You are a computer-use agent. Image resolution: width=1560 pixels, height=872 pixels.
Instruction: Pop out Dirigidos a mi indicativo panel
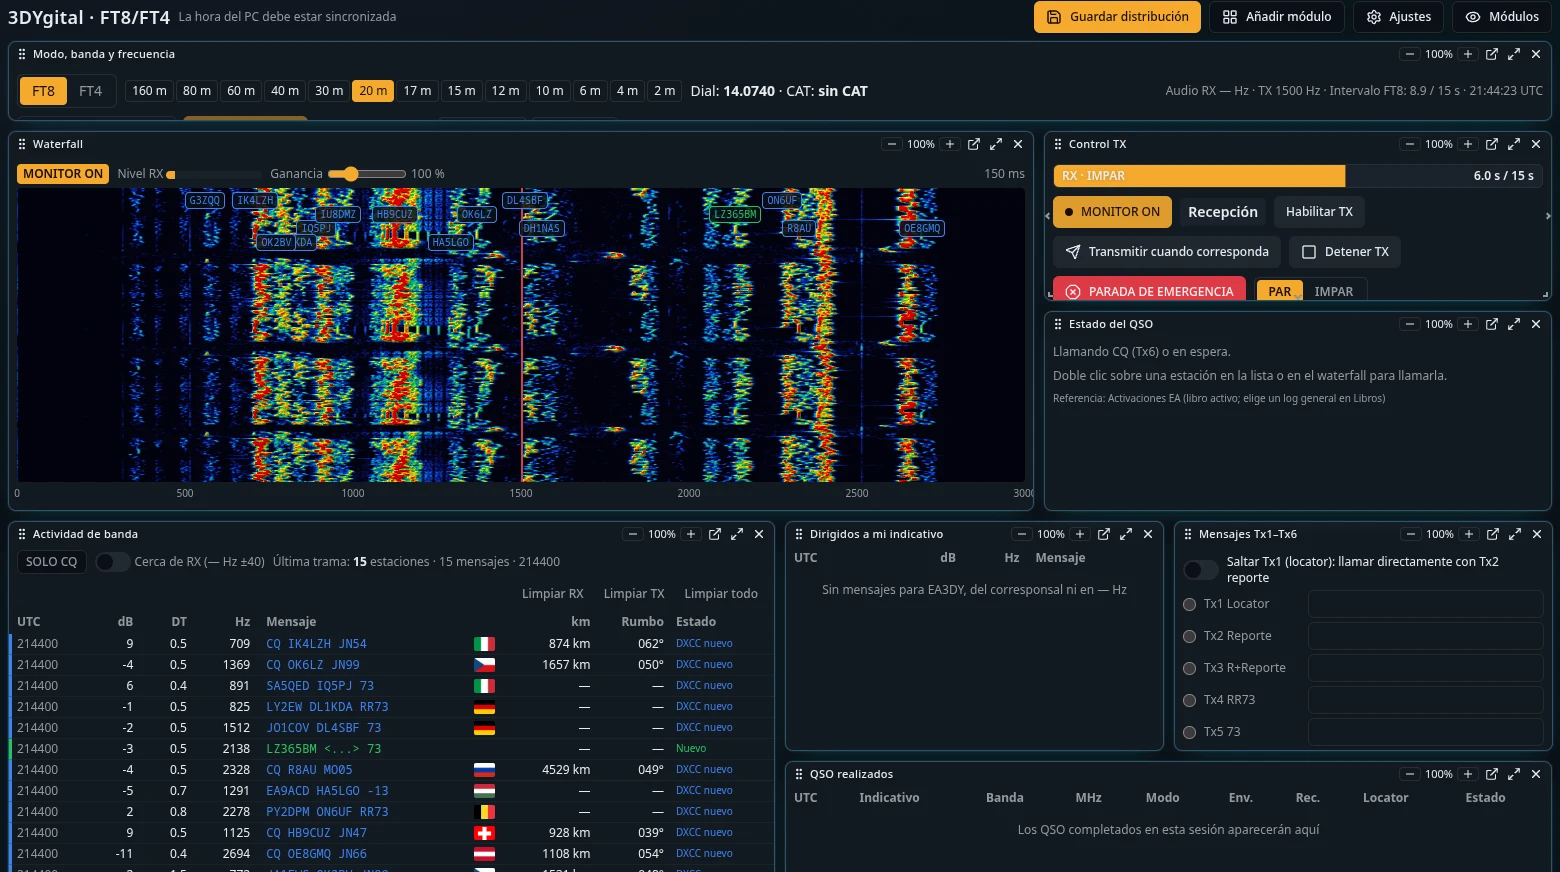pyautogui.click(x=1104, y=534)
